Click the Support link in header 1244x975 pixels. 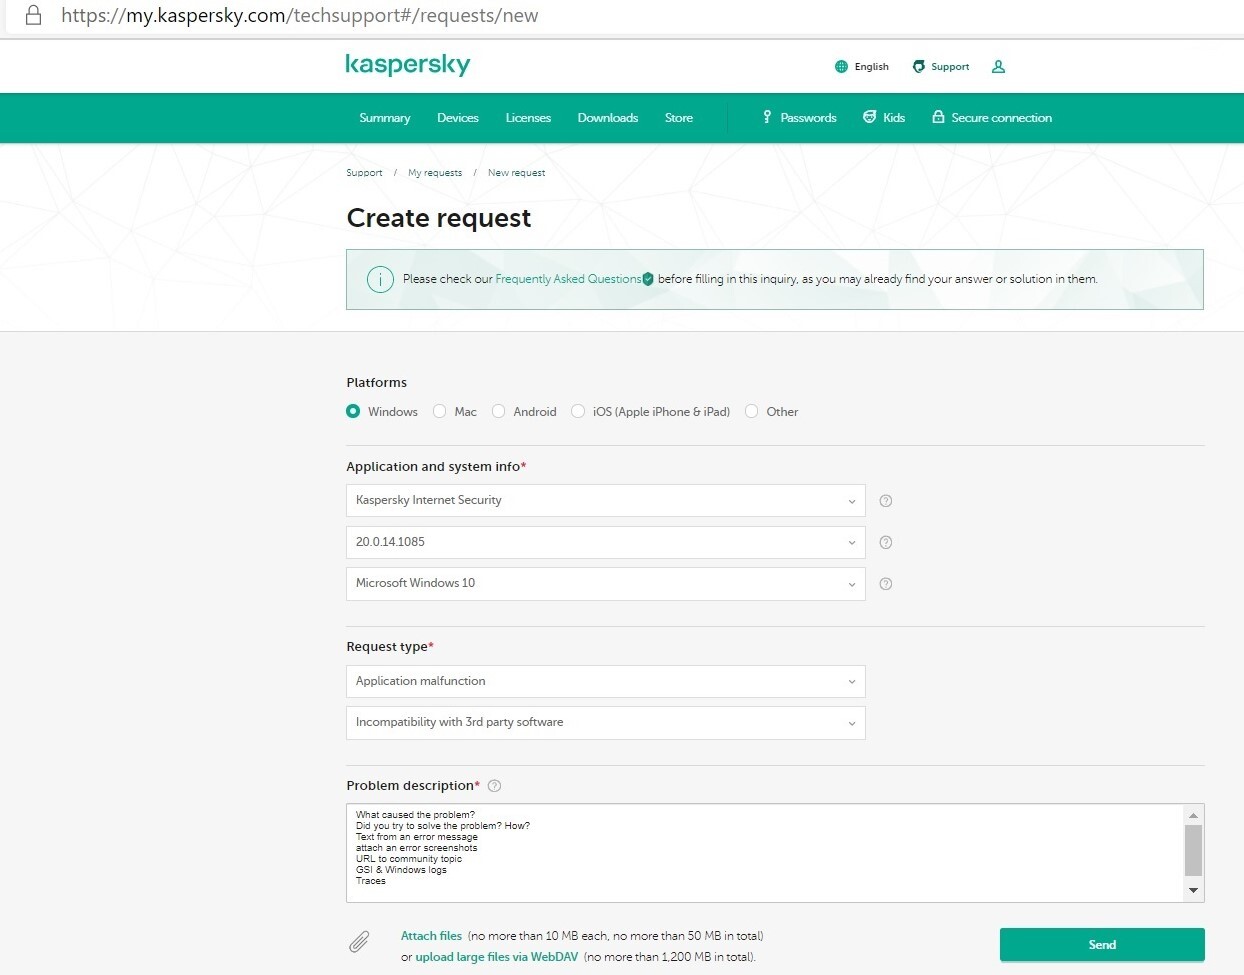pos(941,67)
